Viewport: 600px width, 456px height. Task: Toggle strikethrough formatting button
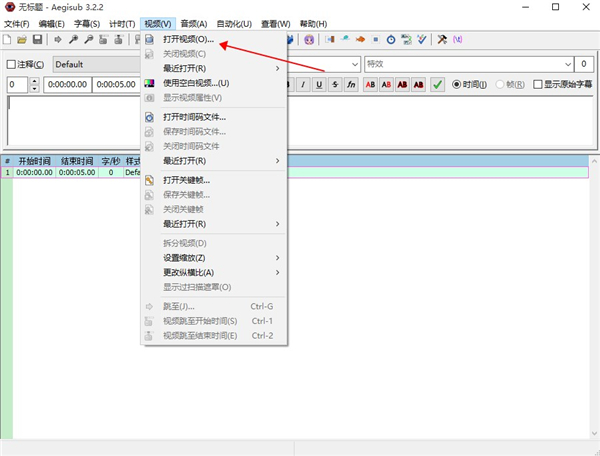pos(335,84)
